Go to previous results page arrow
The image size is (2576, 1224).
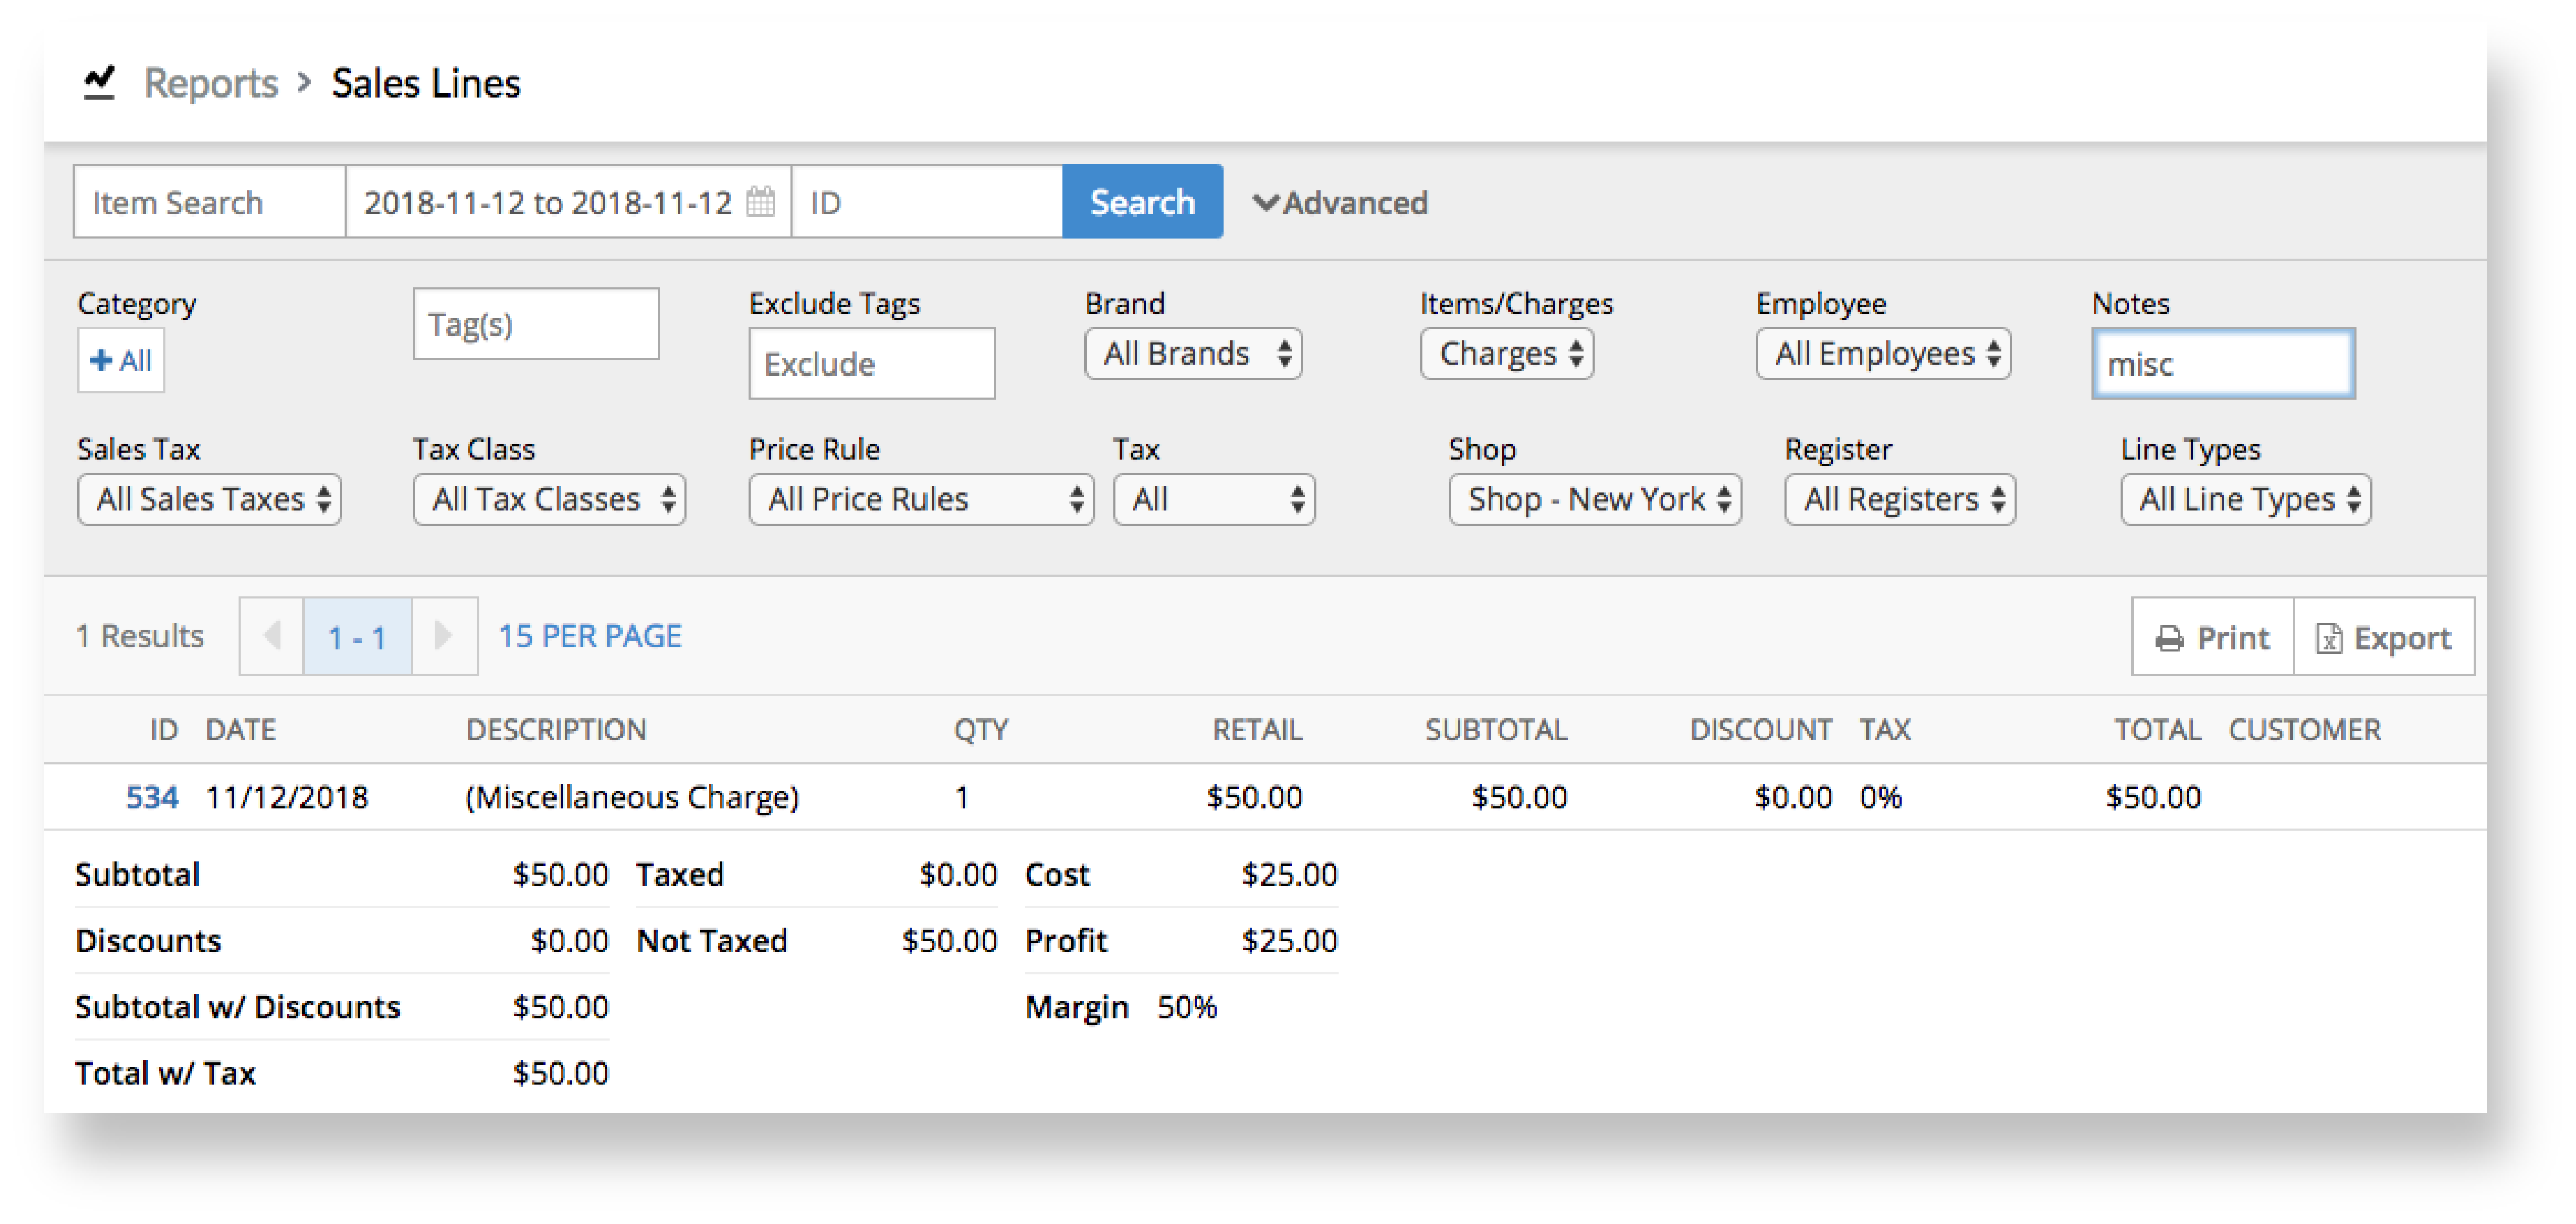coord(272,636)
